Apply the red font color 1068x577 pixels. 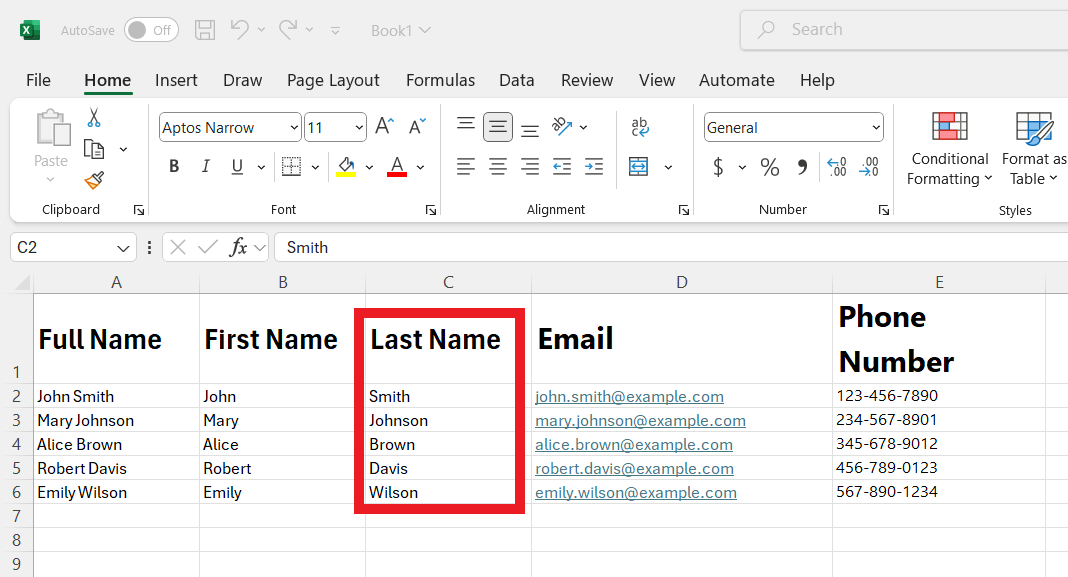(x=397, y=167)
